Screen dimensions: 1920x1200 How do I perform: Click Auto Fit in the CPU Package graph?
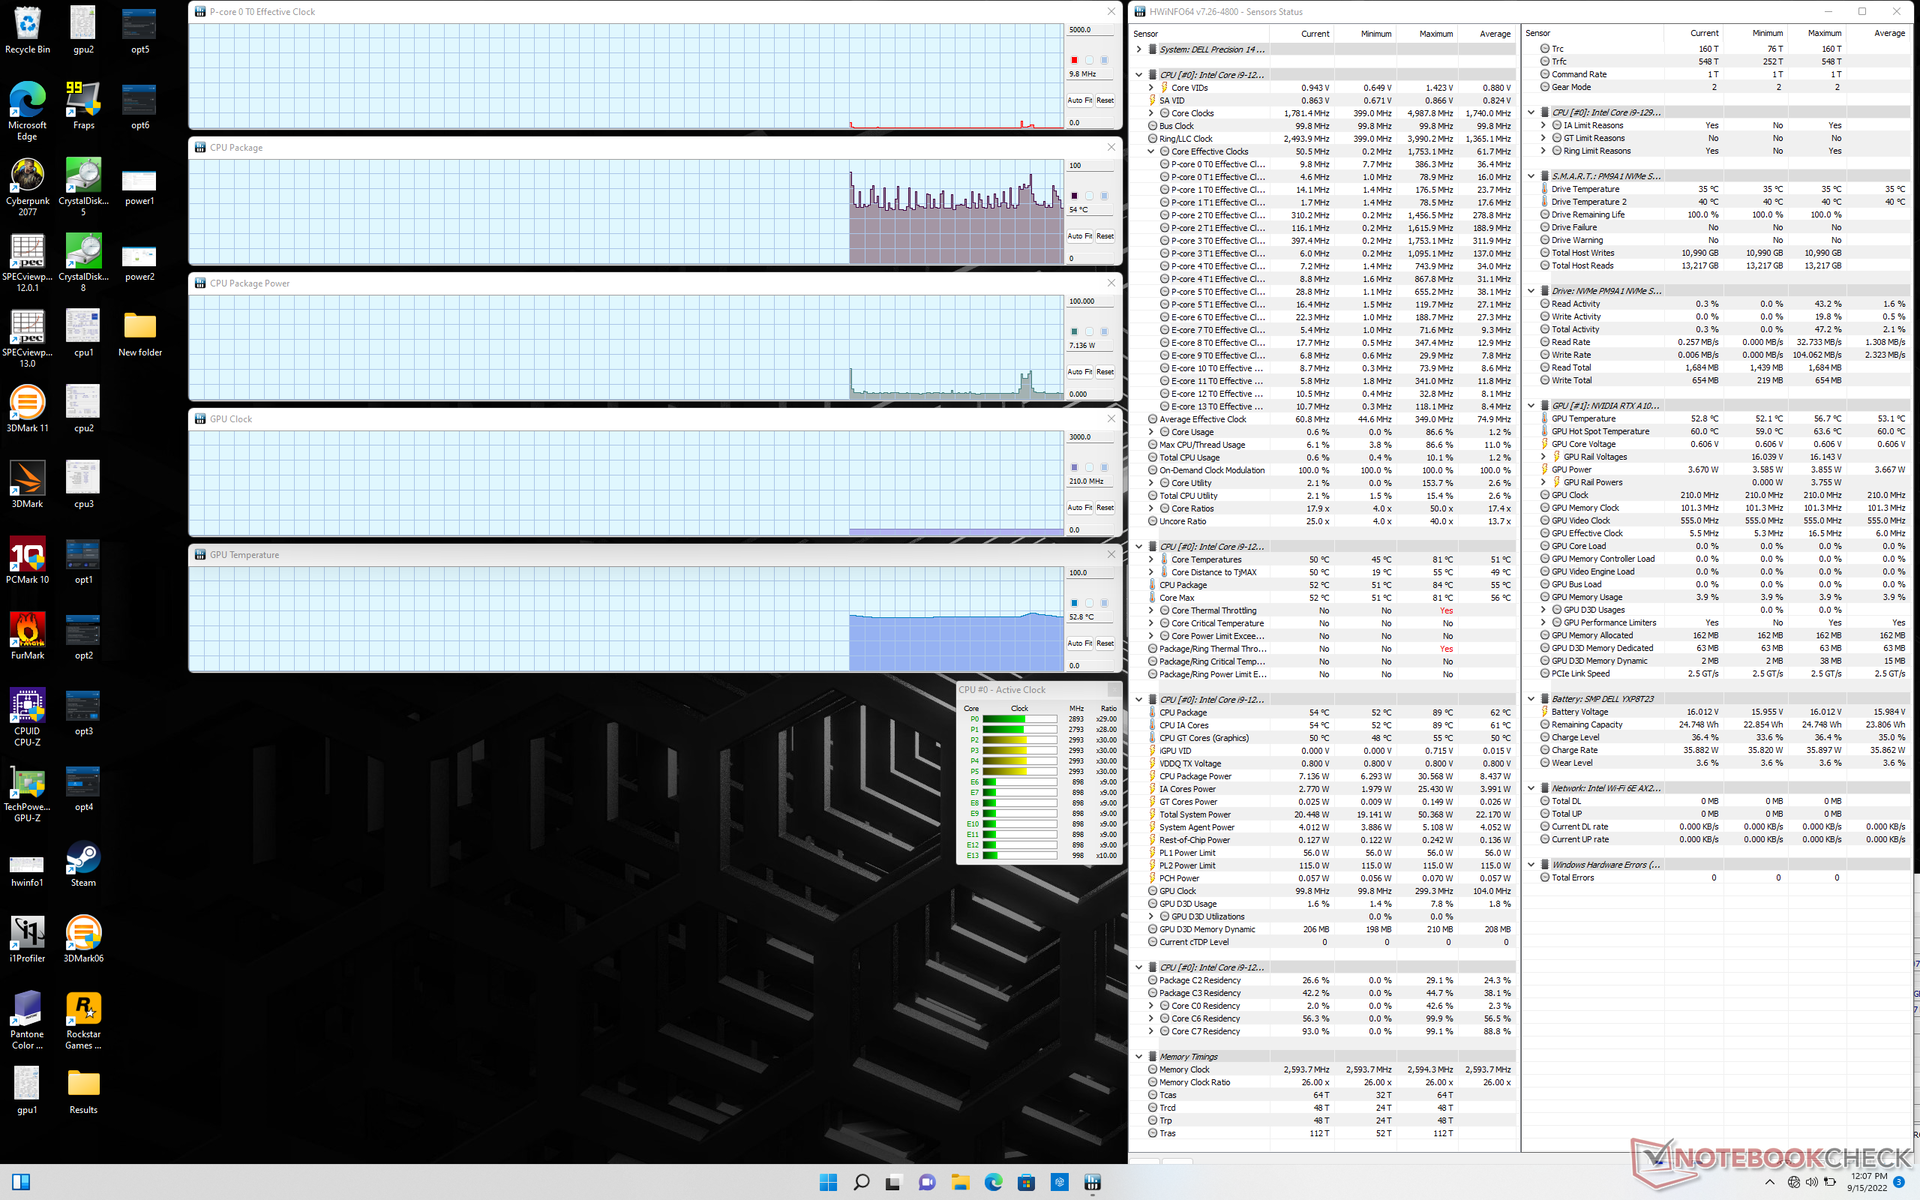(x=1079, y=236)
